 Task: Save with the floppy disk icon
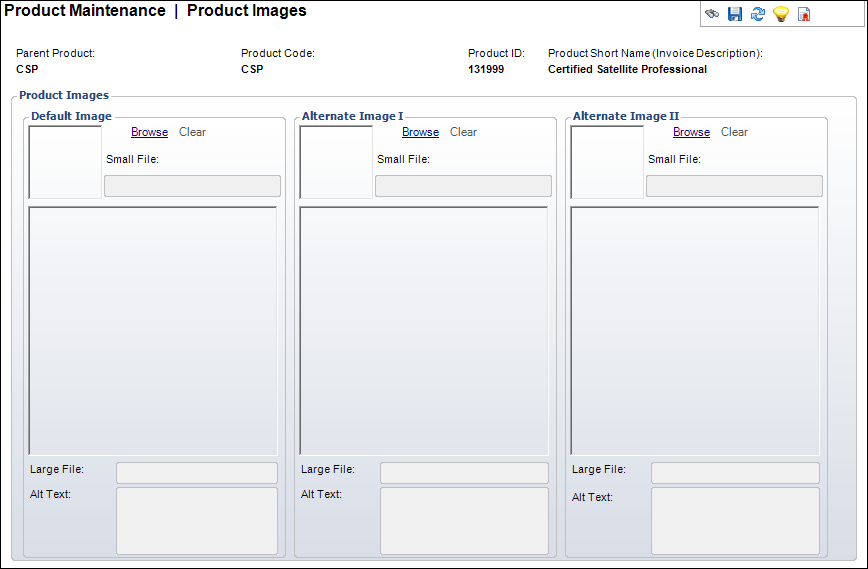735,14
